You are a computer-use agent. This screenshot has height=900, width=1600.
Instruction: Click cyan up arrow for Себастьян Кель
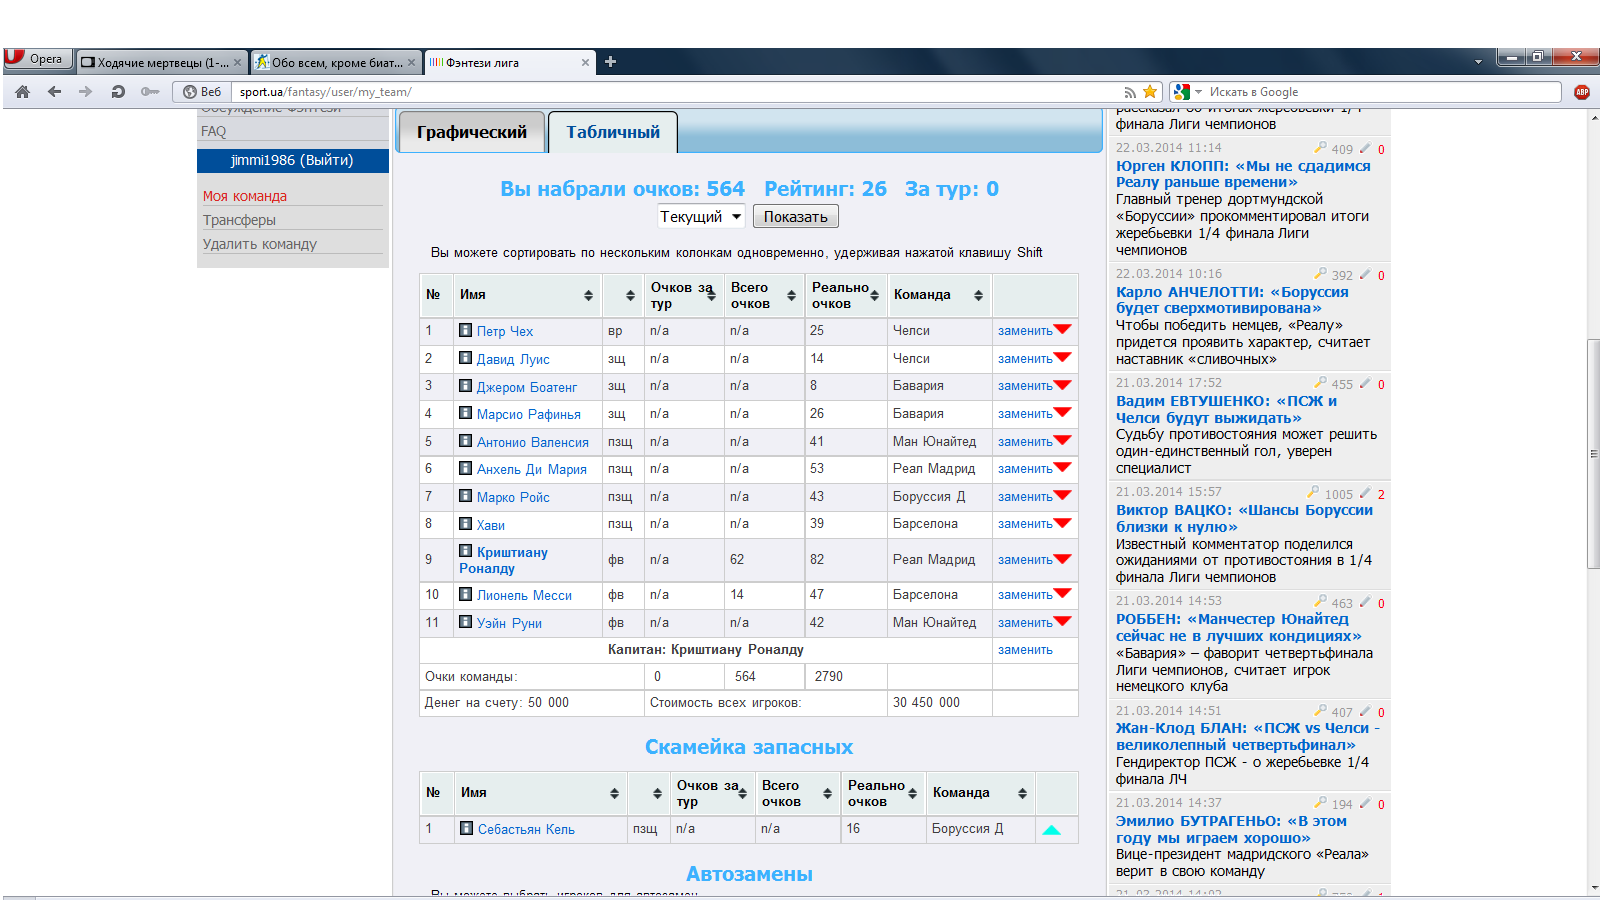tap(1052, 830)
